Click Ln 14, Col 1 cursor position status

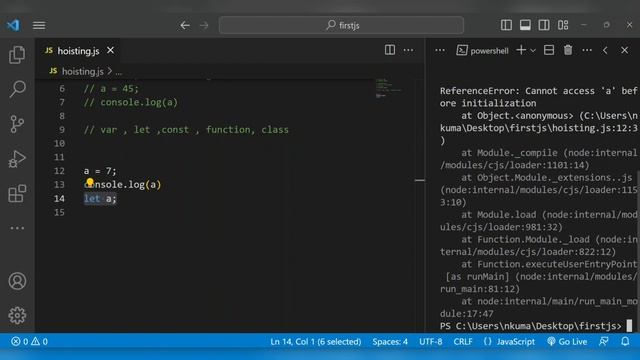coord(316,342)
